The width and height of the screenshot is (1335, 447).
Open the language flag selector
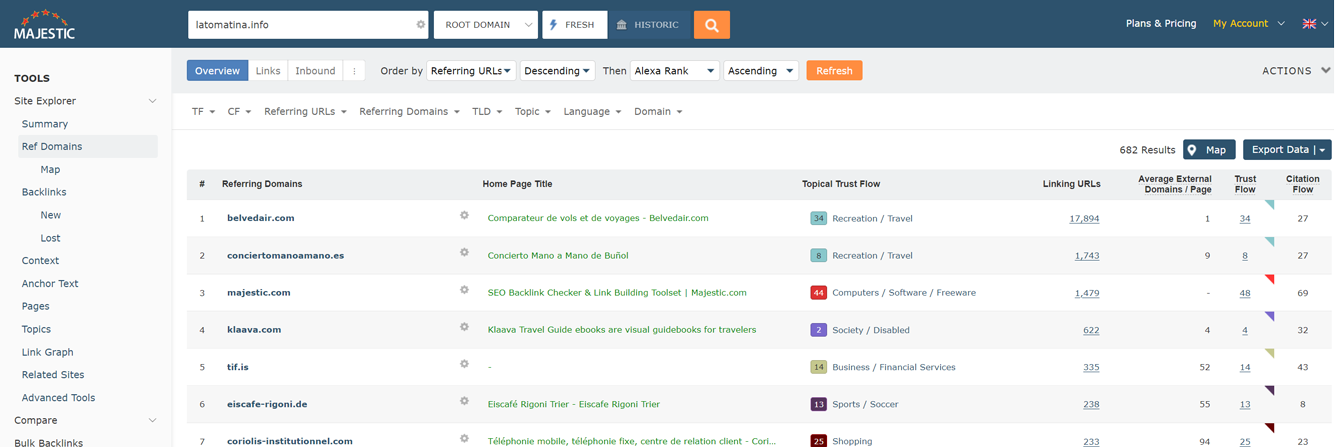click(1314, 24)
